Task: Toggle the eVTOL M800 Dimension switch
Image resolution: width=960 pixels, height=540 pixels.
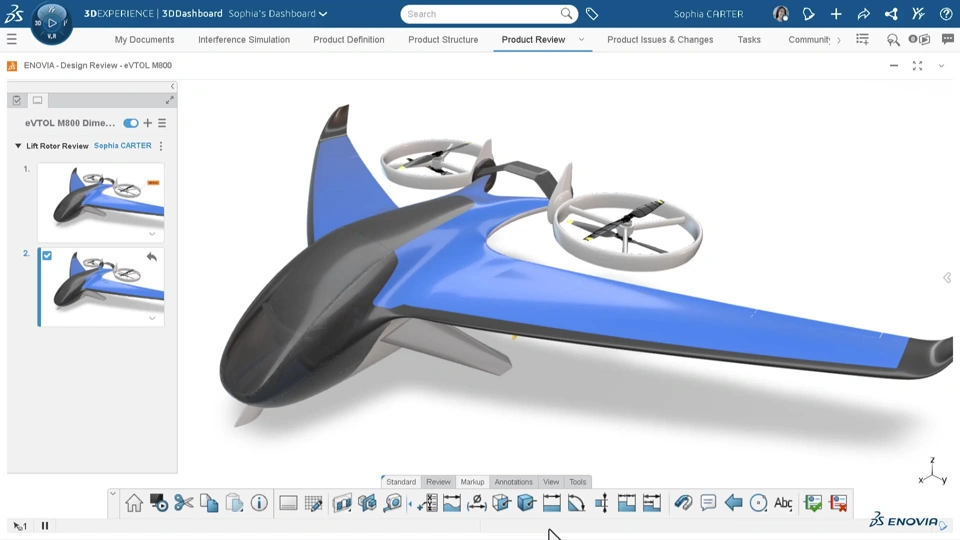Action: pos(130,123)
